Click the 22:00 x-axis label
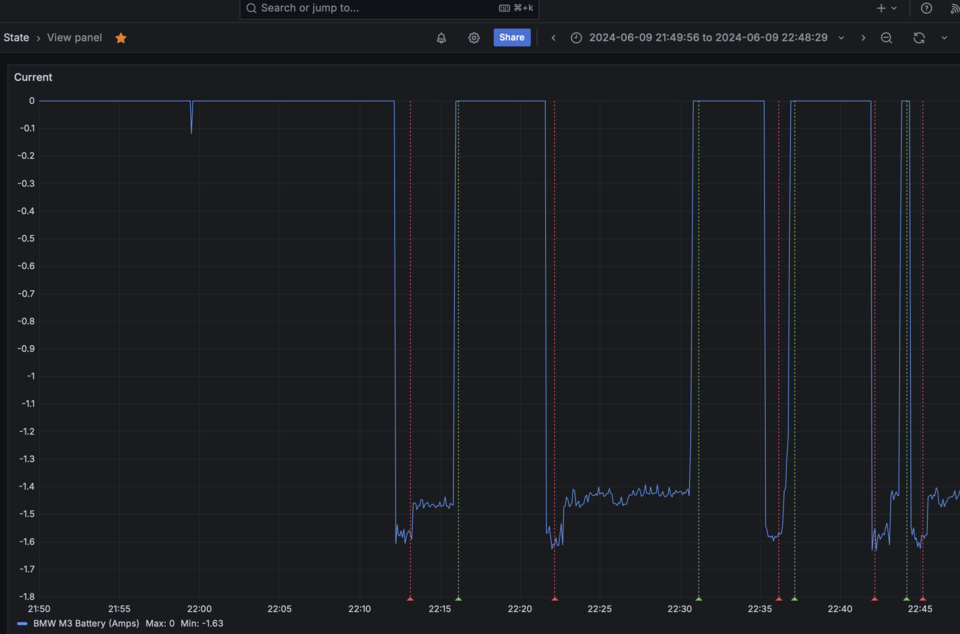 pyautogui.click(x=200, y=609)
